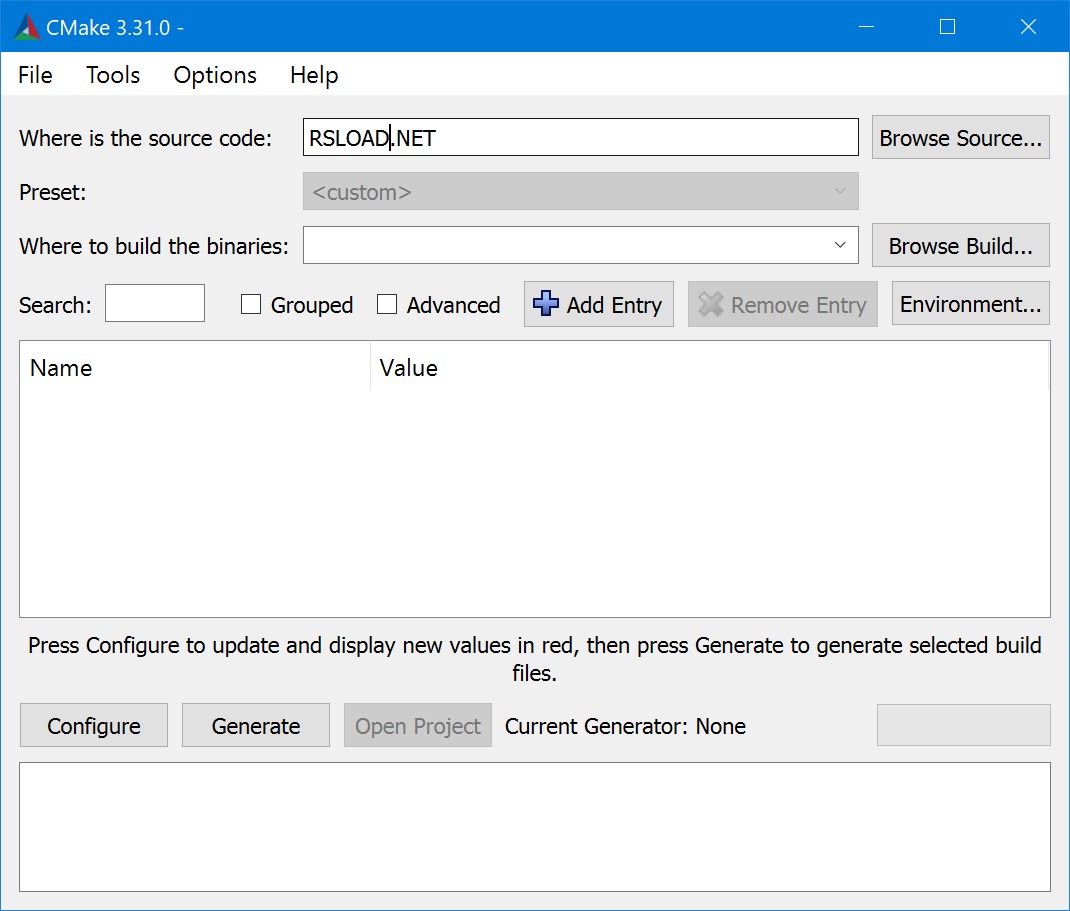Viewport: 1070px width, 911px height.
Task: Open the Help menu
Action: 313,75
